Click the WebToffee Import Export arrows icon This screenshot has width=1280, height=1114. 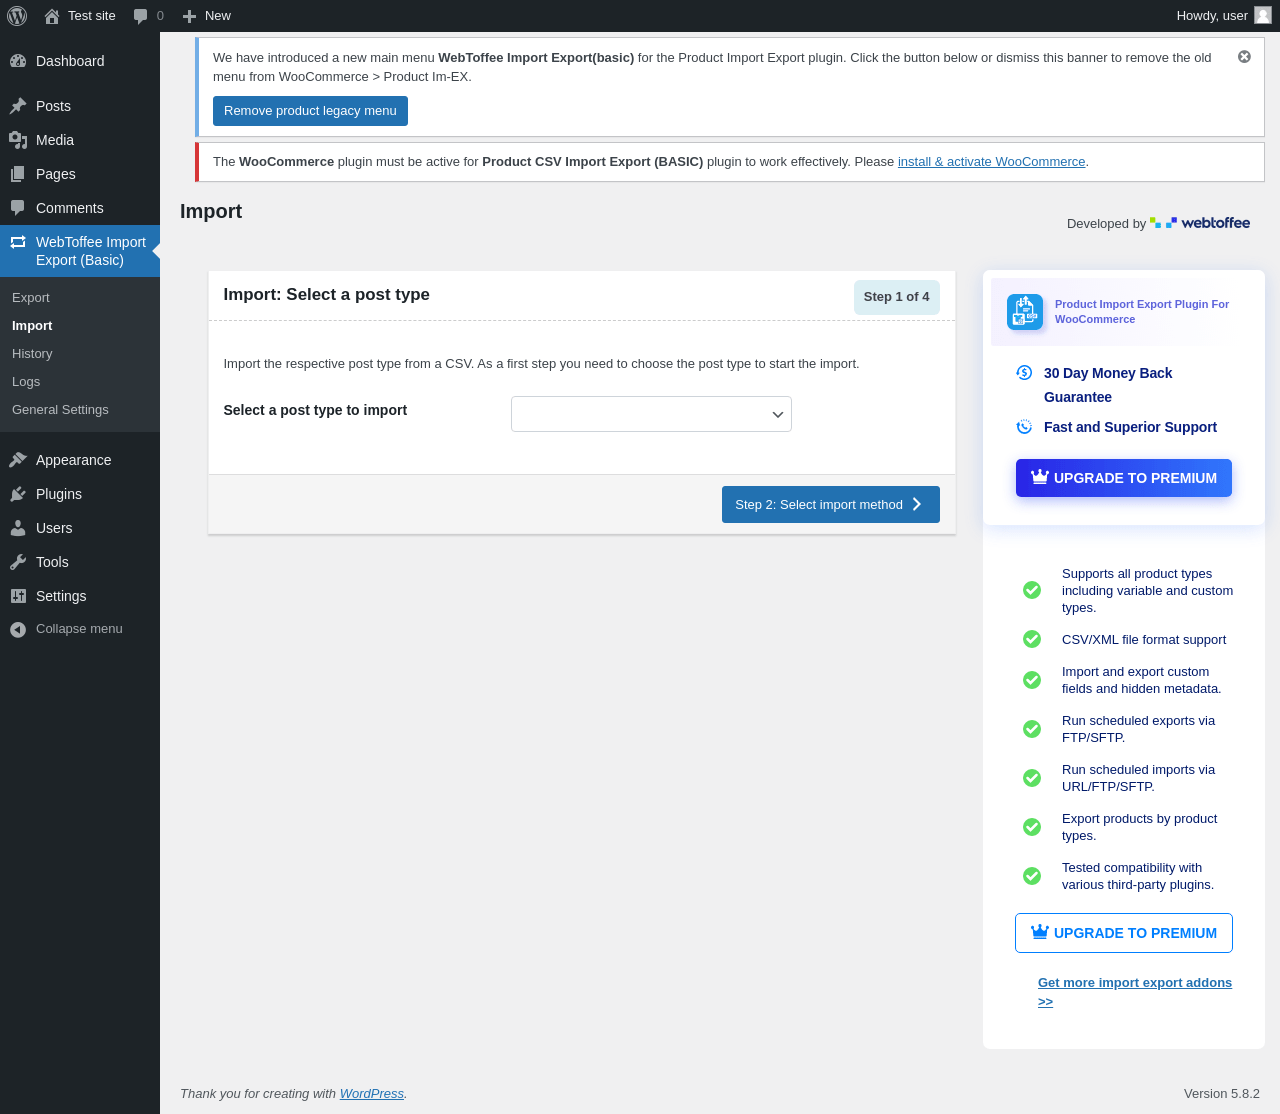tap(18, 242)
